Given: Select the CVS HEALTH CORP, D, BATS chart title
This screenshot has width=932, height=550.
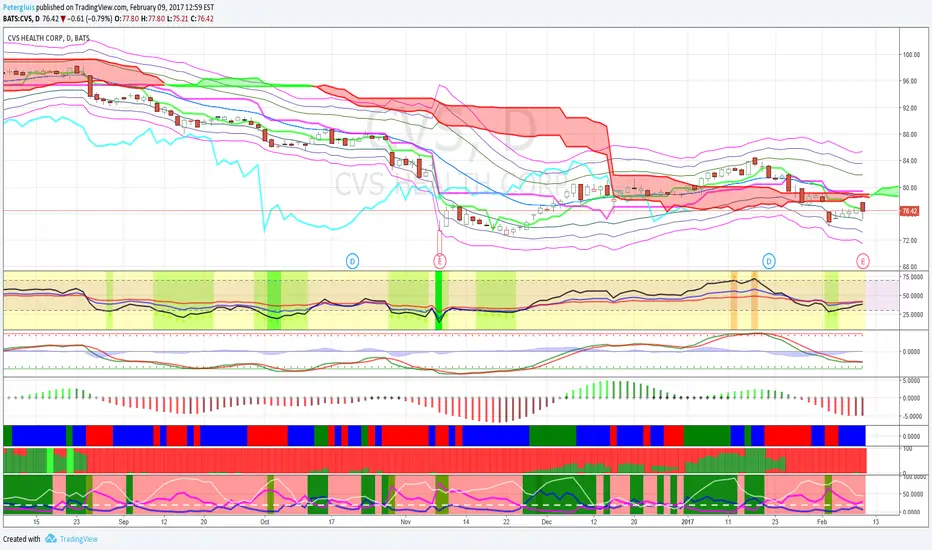Looking at the screenshot, I should [x=49, y=38].
